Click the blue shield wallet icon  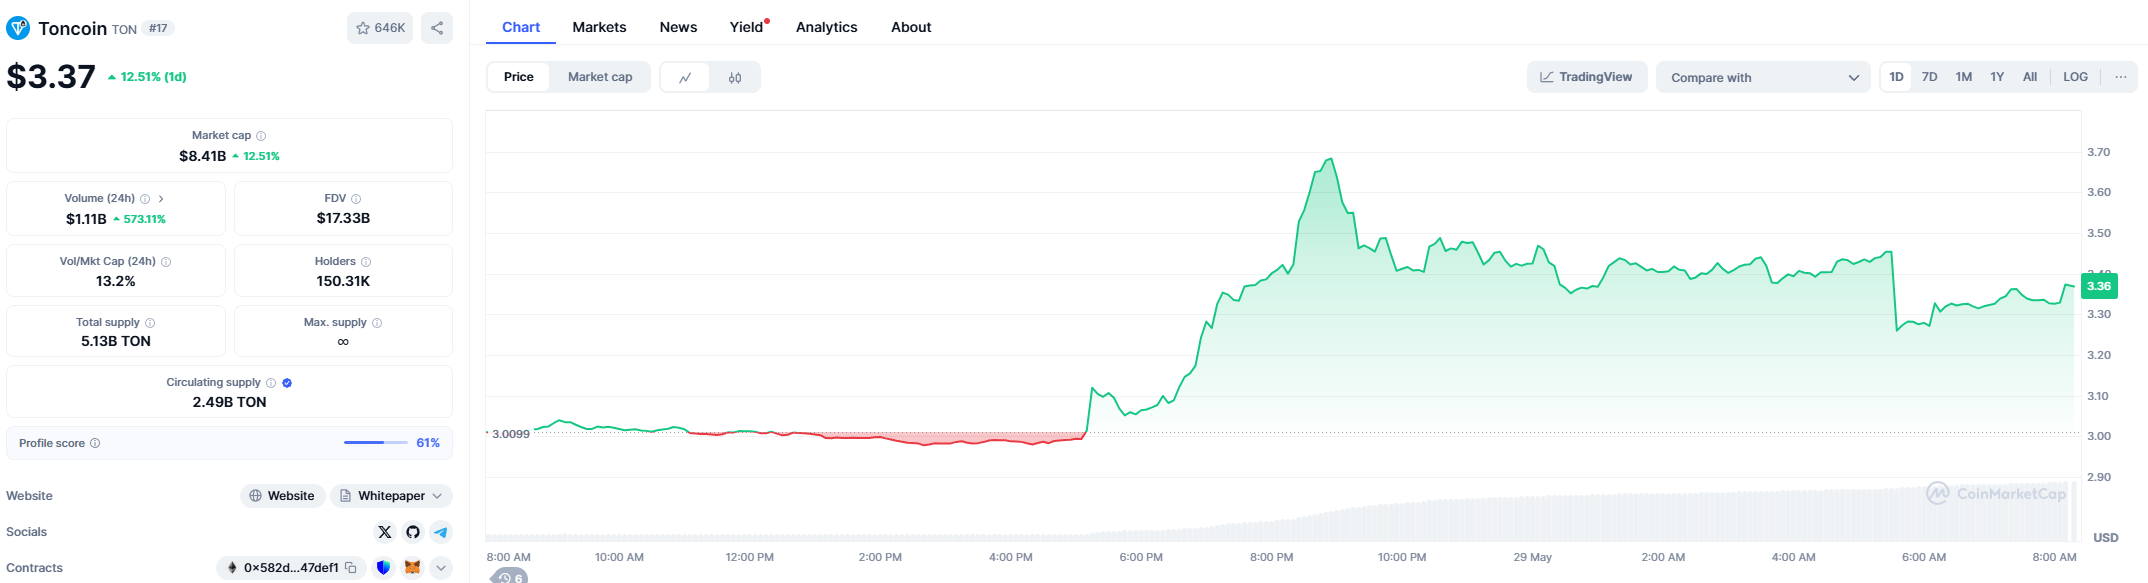click(383, 568)
